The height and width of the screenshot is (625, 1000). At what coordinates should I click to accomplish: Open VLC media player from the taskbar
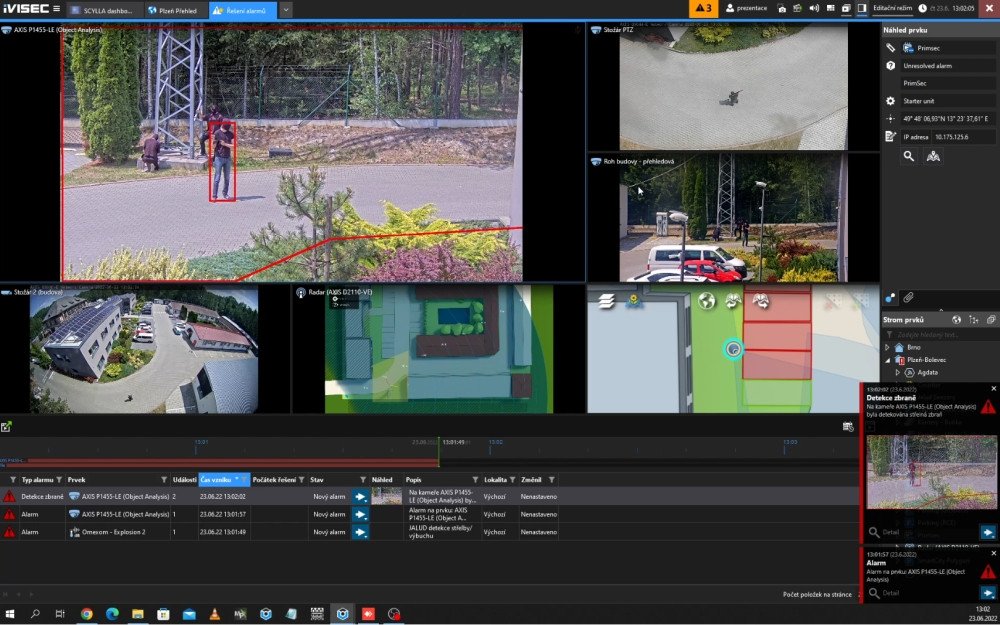213,614
